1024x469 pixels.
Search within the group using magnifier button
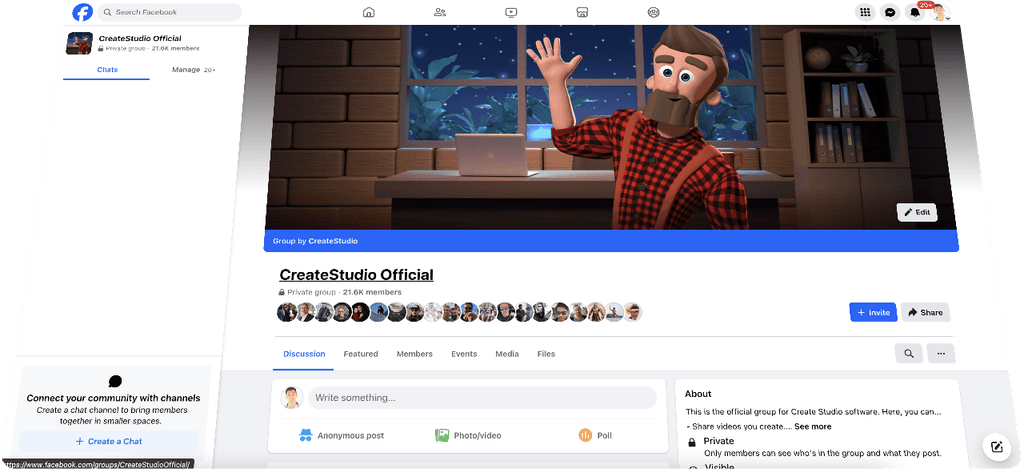pyautogui.click(x=908, y=353)
